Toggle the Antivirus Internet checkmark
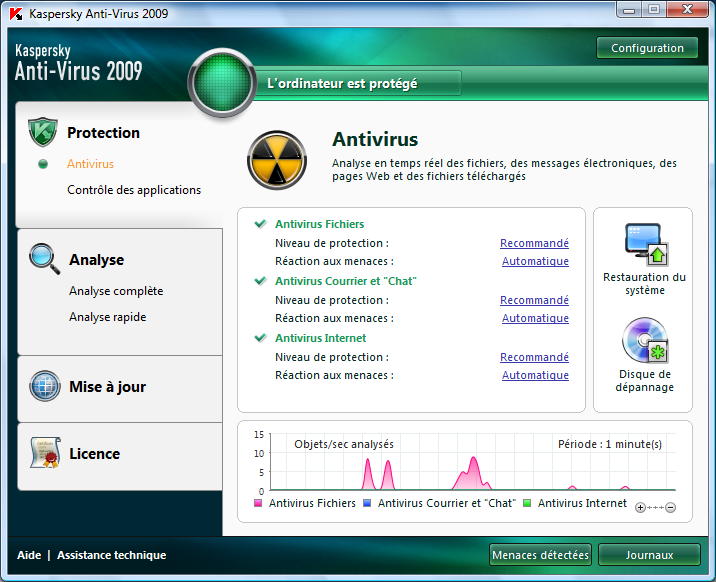The width and height of the screenshot is (716, 582). coord(261,338)
